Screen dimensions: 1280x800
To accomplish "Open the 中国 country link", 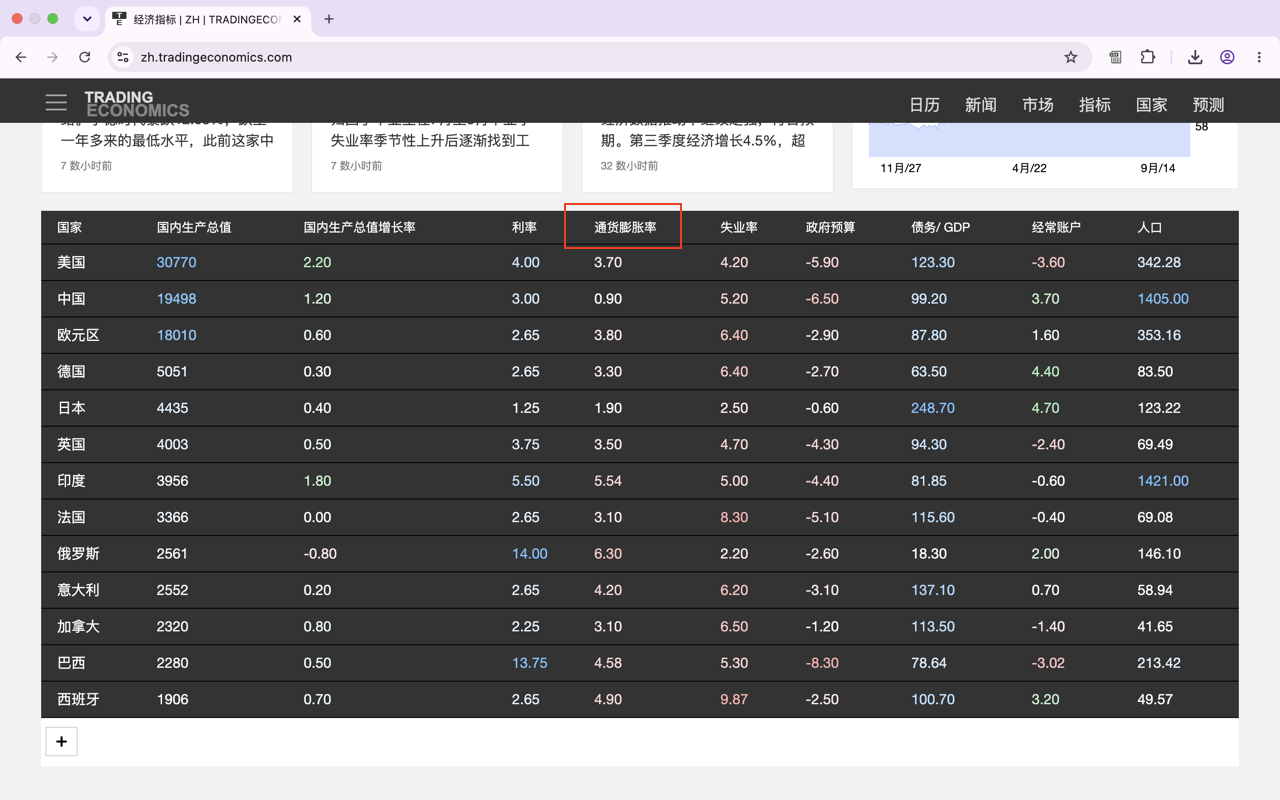I will (71, 299).
